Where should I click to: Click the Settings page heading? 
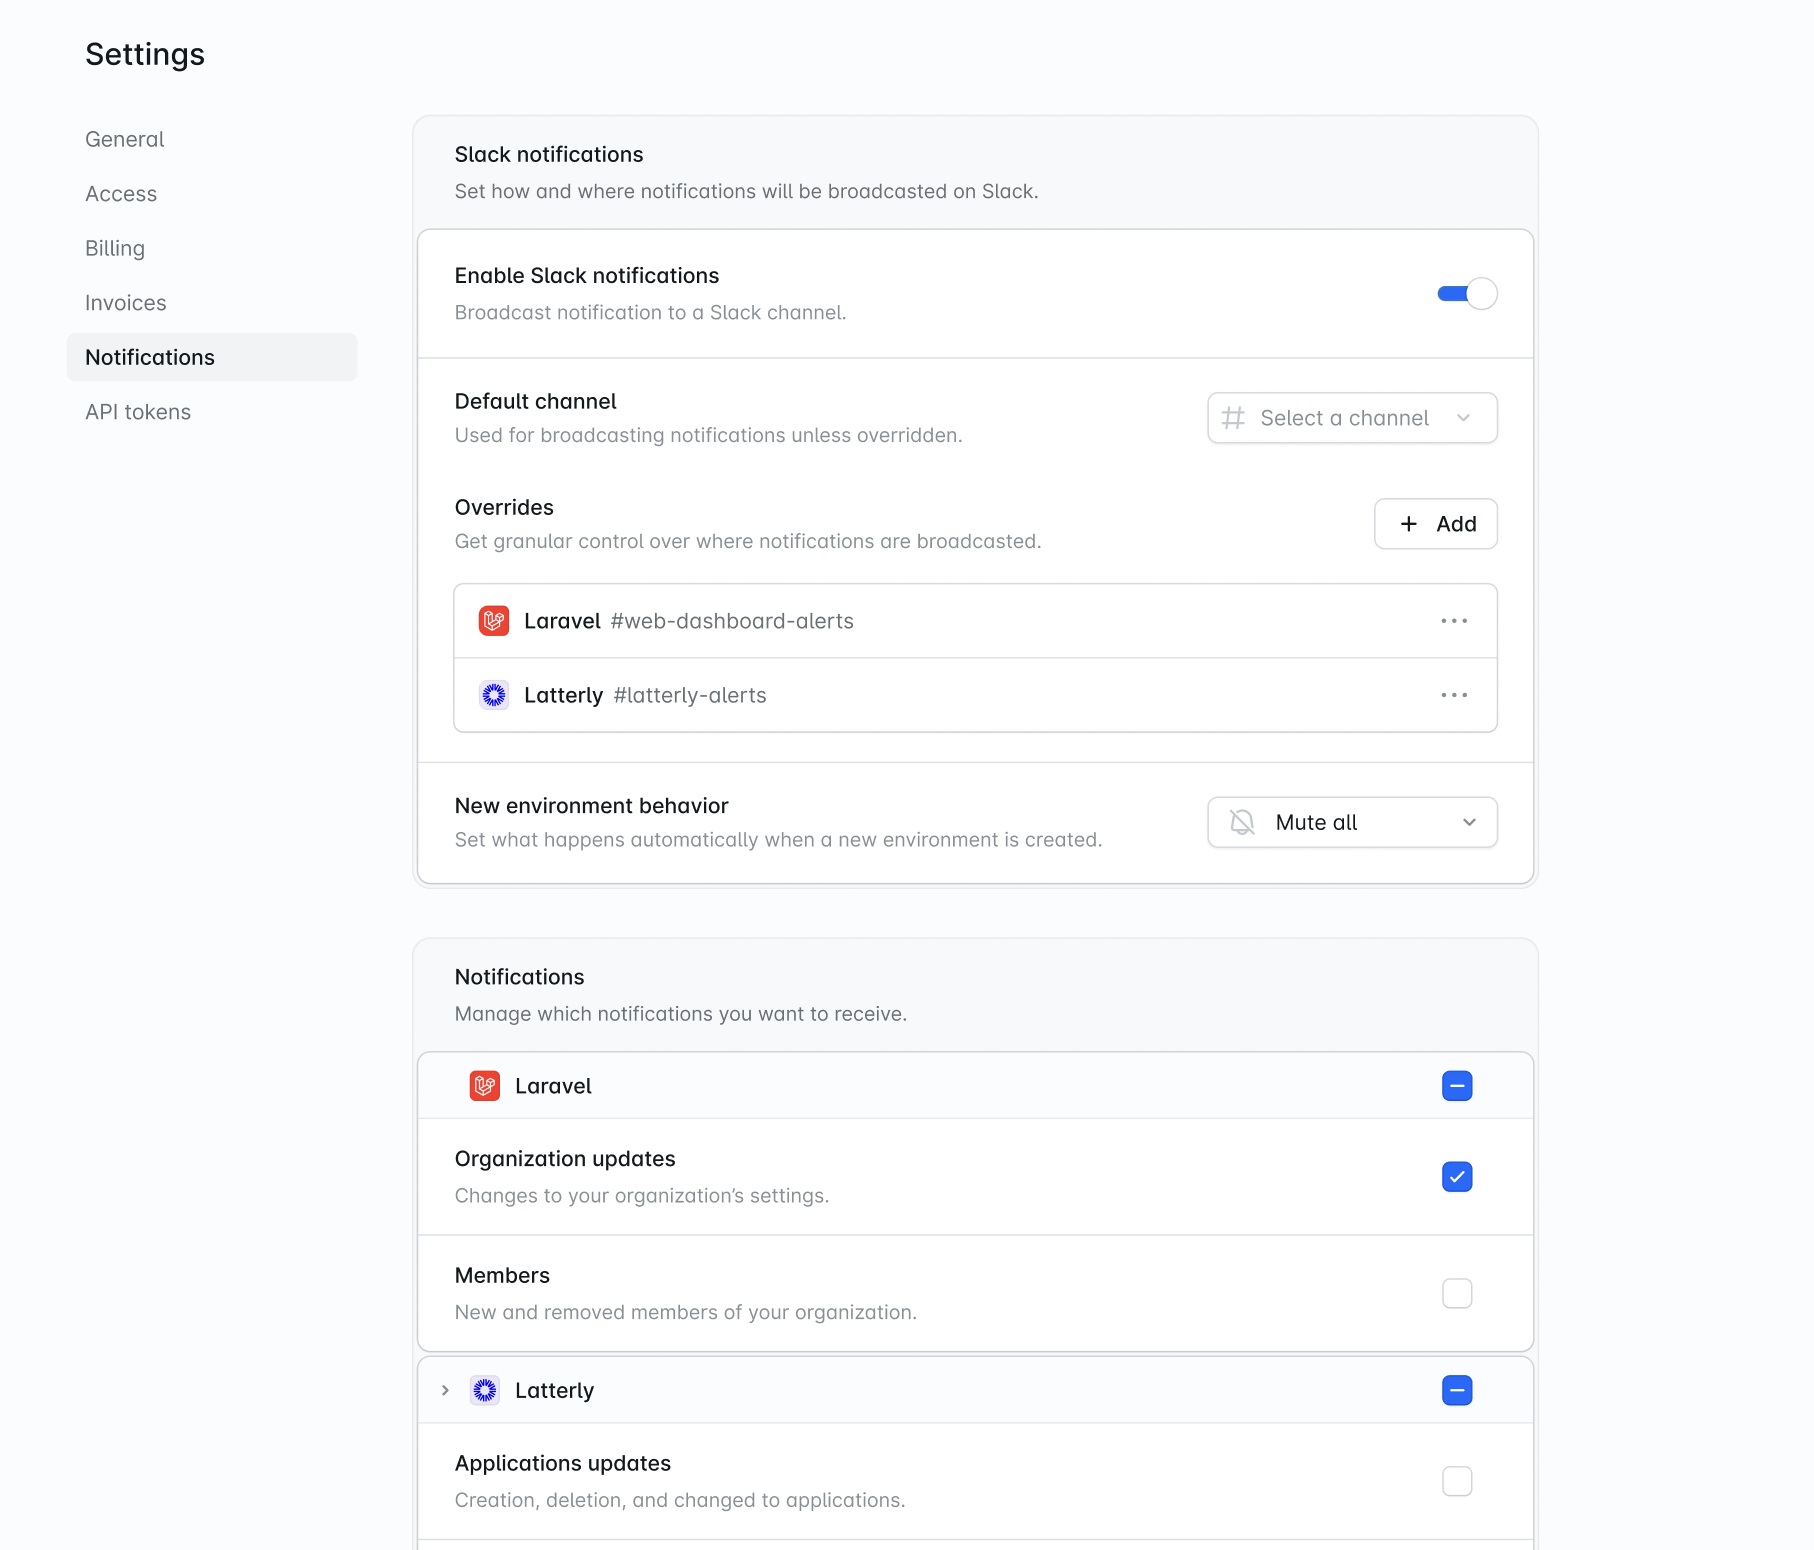[145, 55]
